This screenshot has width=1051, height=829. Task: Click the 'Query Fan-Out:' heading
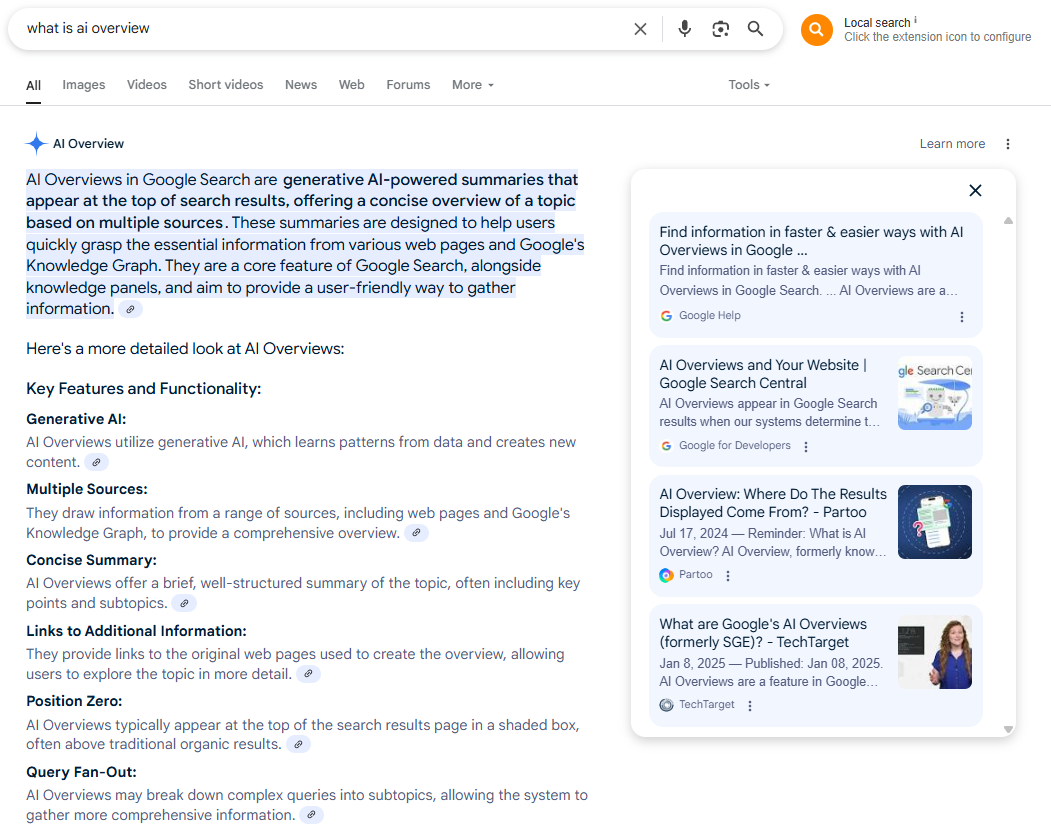pyautogui.click(x=81, y=772)
